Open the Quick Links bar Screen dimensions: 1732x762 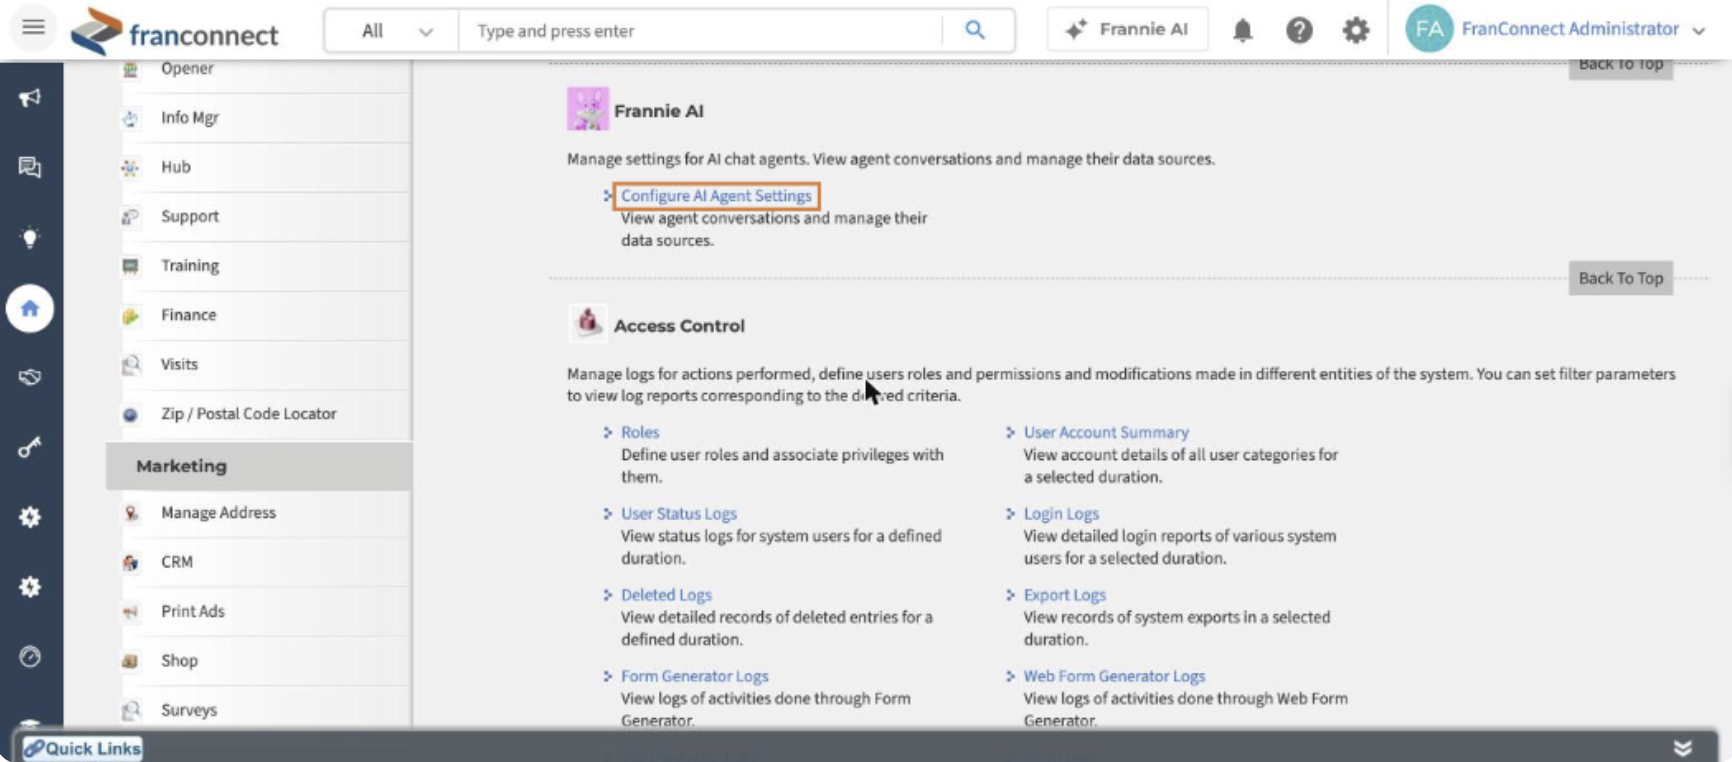[83, 748]
